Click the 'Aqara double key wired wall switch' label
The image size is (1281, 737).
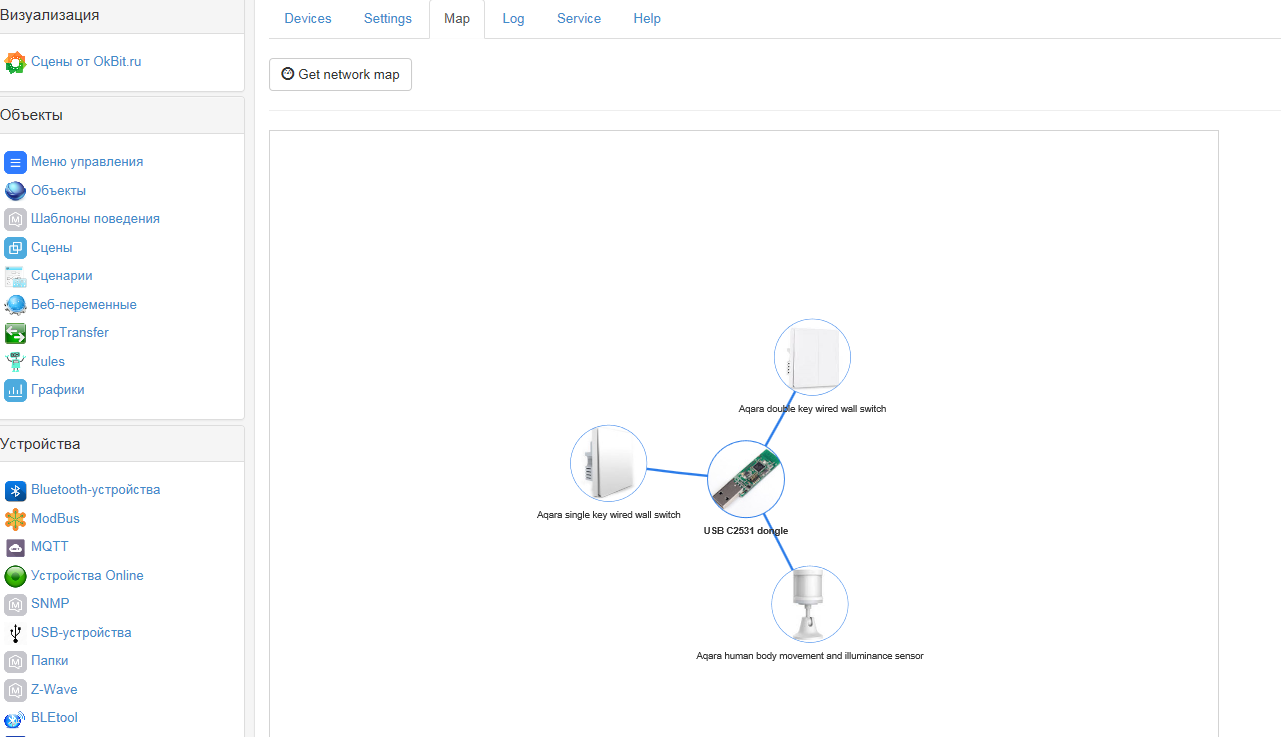(x=812, y=409)
